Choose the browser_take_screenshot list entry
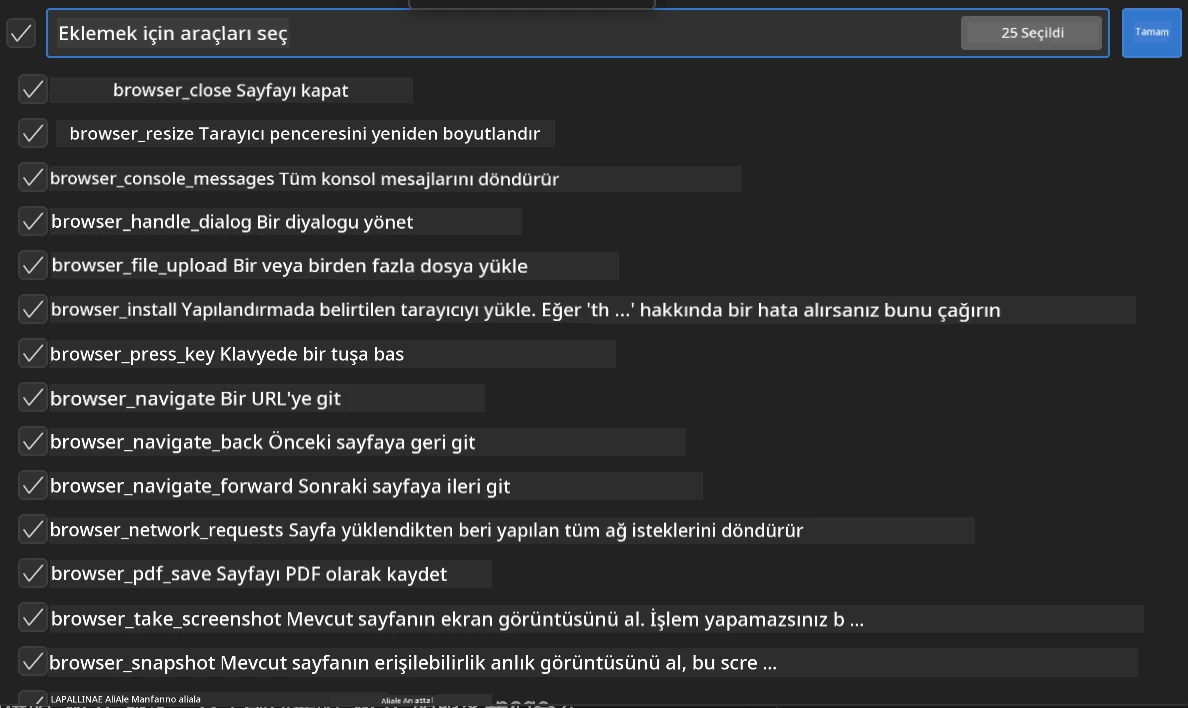The width and height of the screenshot is (1188, 708). (x=596, y=619)
